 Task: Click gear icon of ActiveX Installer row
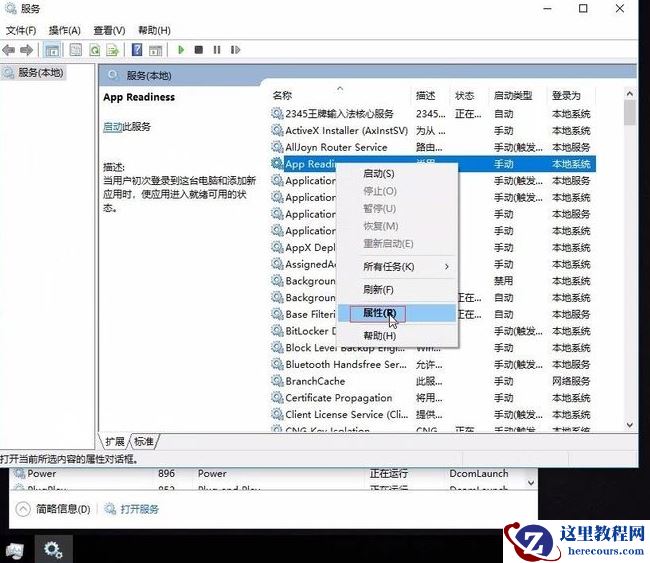(277, 130)
